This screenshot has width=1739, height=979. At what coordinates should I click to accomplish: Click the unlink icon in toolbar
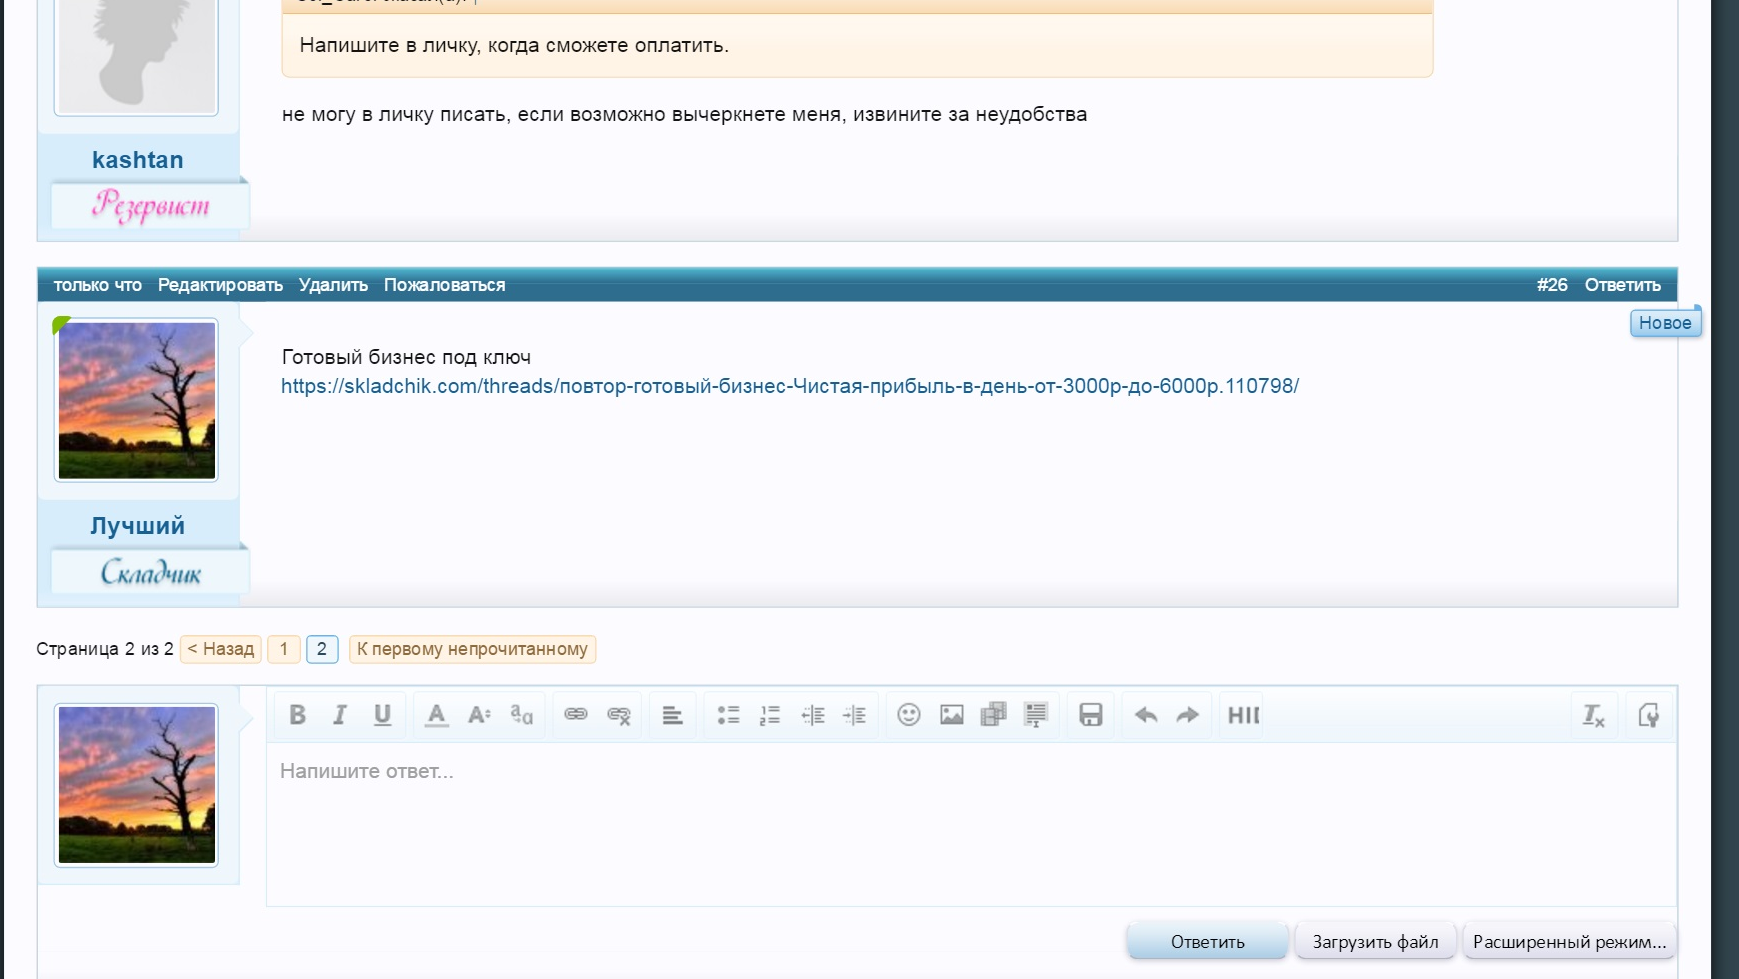pyautogui.click(x=619, y=715)
